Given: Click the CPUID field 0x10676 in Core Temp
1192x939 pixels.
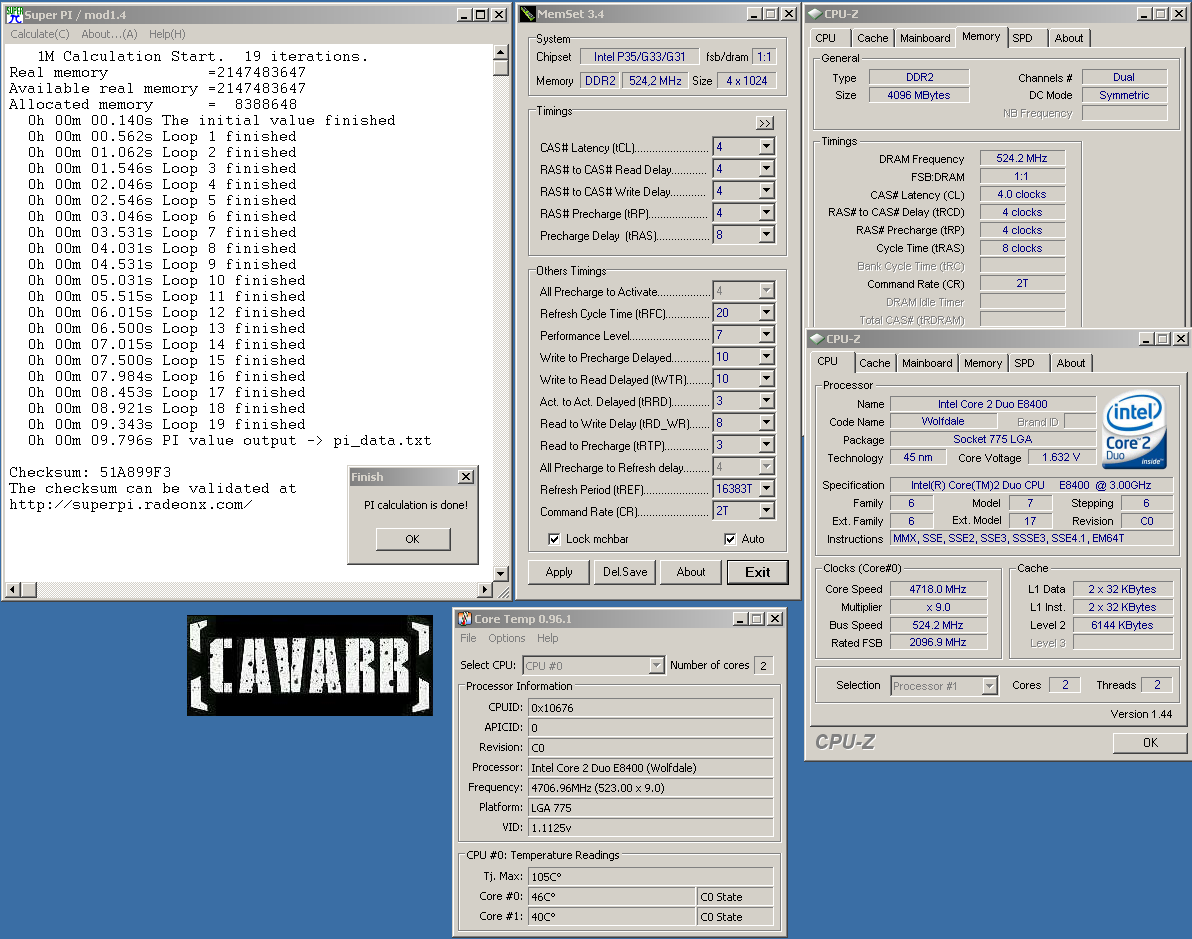Looking at the screenshot, I should point(651,708).
